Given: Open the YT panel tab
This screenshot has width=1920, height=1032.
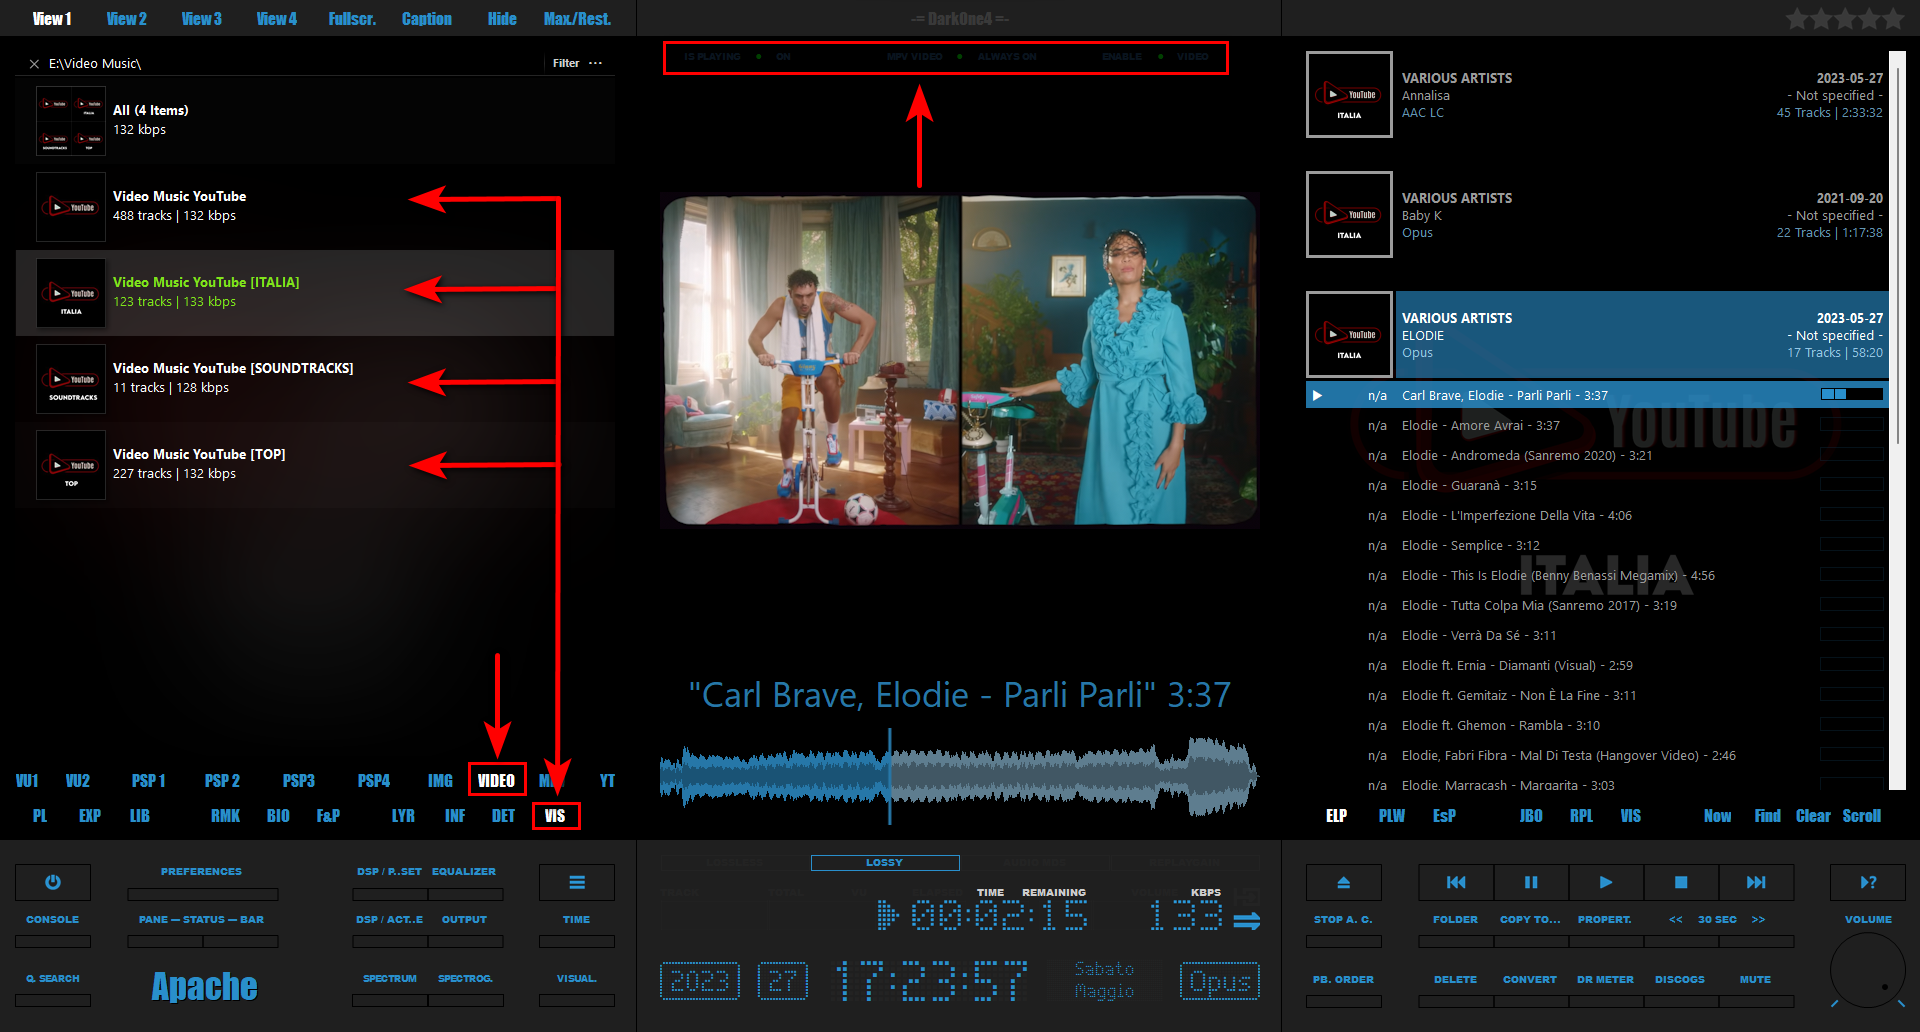Looking at the screenshot, I should point(607,781).
